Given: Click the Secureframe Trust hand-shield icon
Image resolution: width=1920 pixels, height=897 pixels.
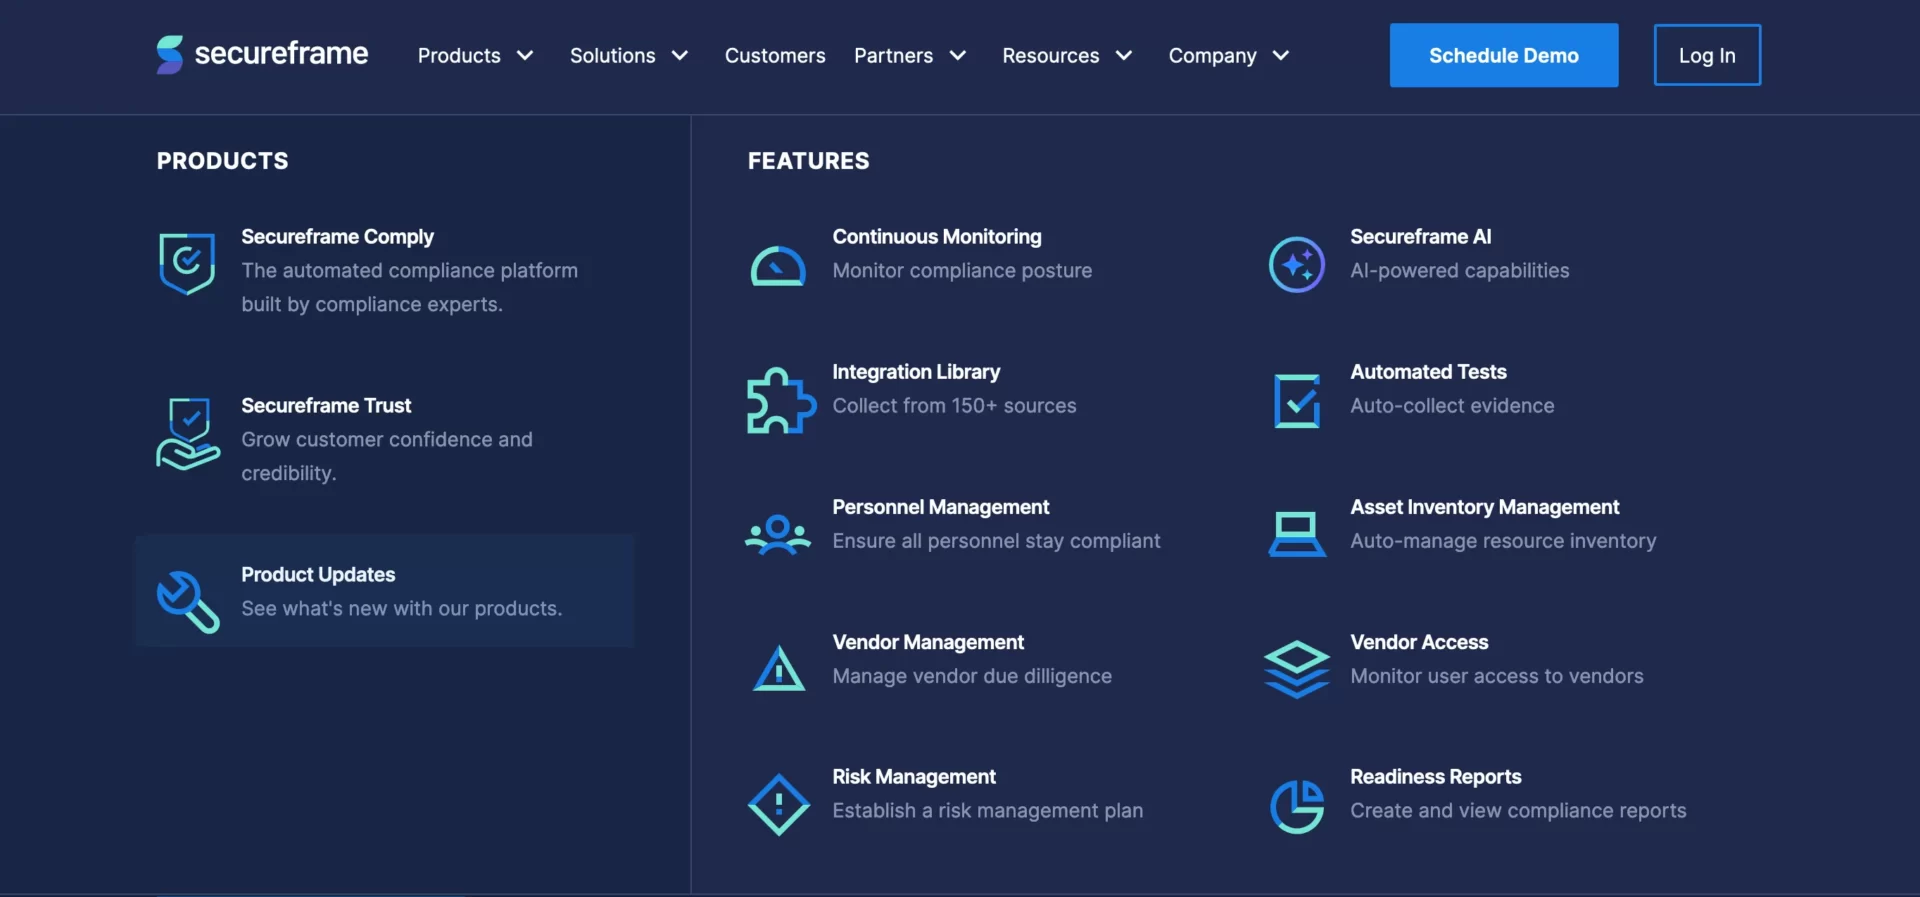Looking at the screenshot, I should click(x=188, y=434).
